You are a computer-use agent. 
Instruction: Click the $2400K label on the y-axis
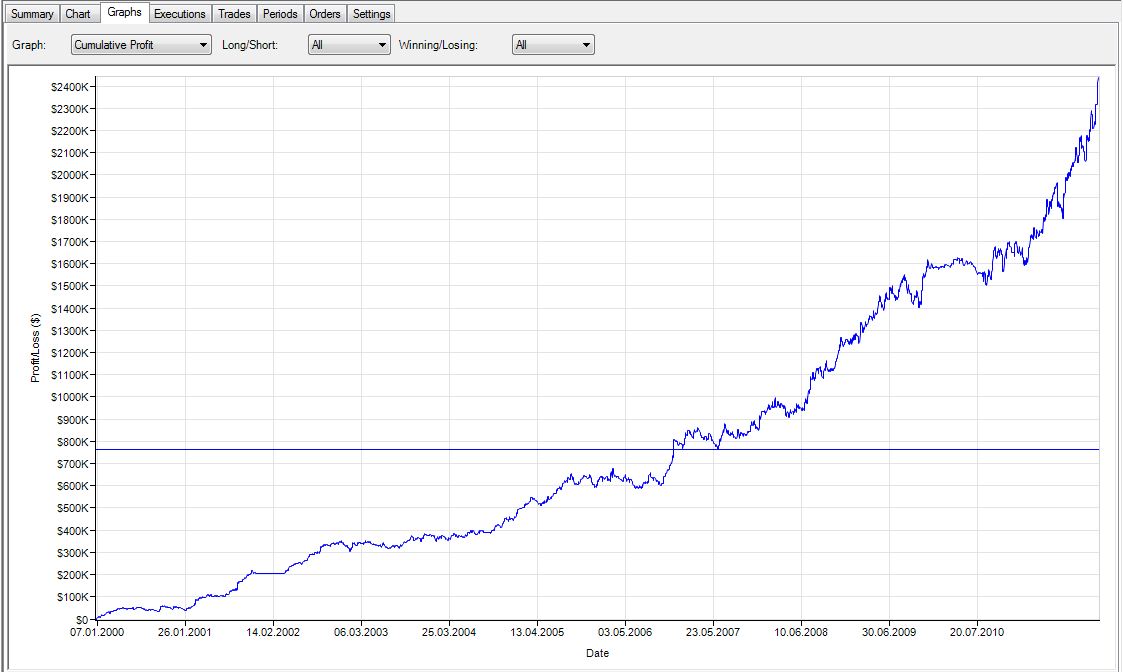click(x=71, y=87)
